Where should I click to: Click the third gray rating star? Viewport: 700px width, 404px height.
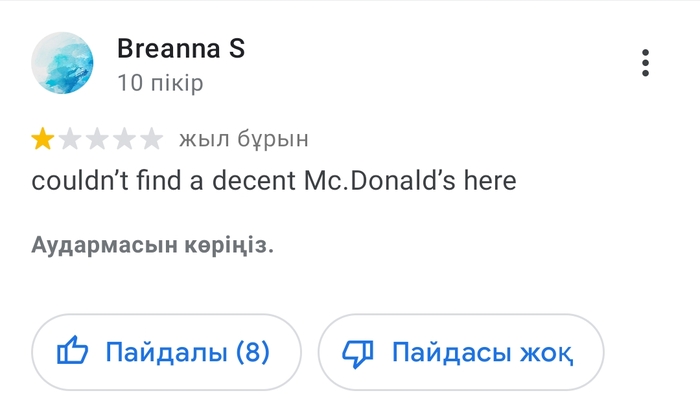click(x=96, y=139)
